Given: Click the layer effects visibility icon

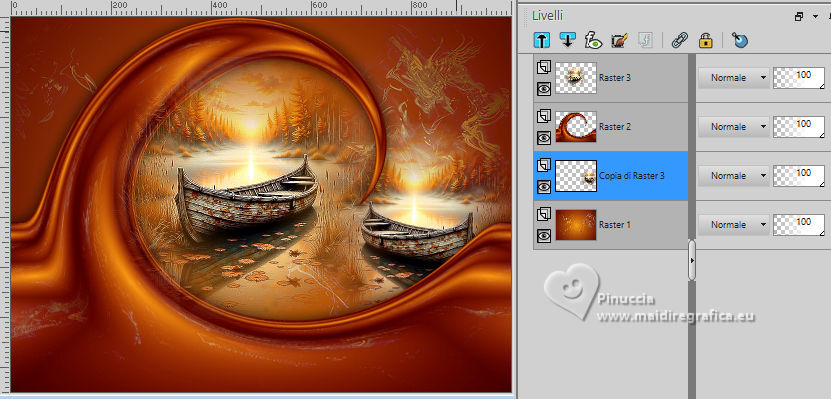Looking at the screenshot, I should (x=593, y=40).
